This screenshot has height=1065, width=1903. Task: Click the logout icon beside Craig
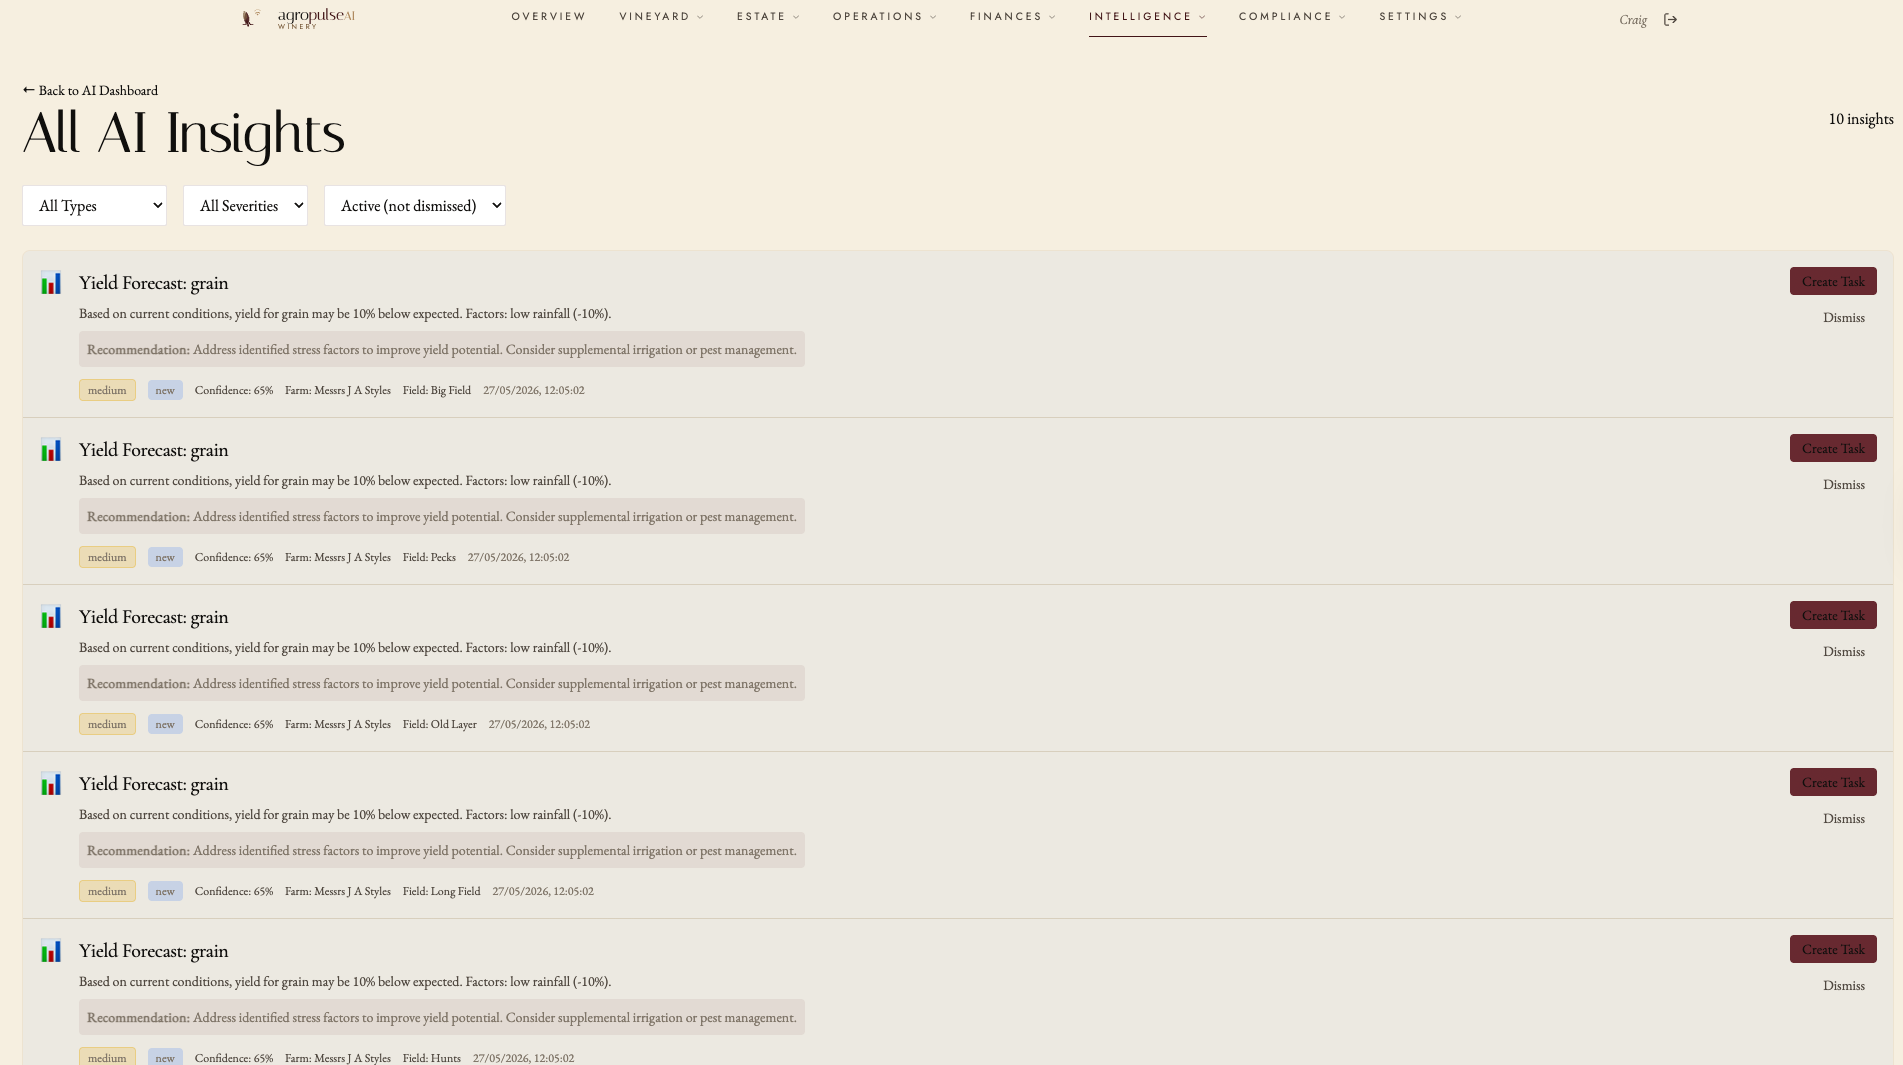[1670, 20]
